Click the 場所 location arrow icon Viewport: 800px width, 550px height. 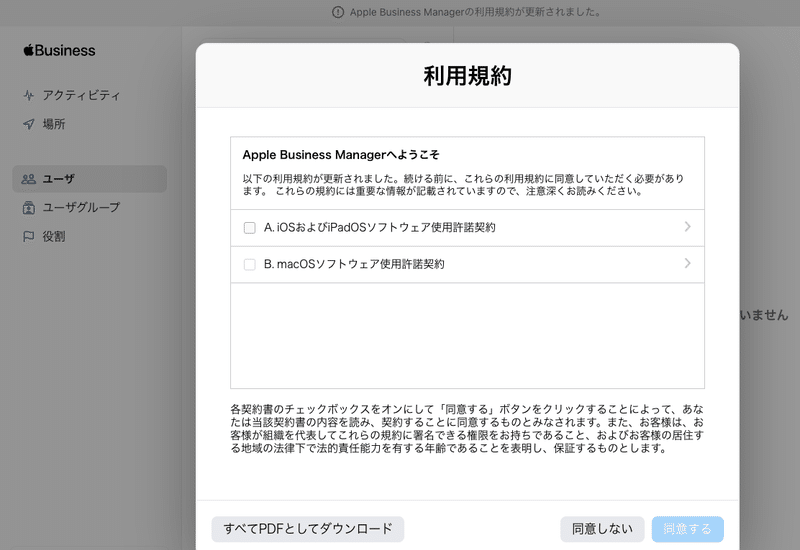(x=29, y=124)
